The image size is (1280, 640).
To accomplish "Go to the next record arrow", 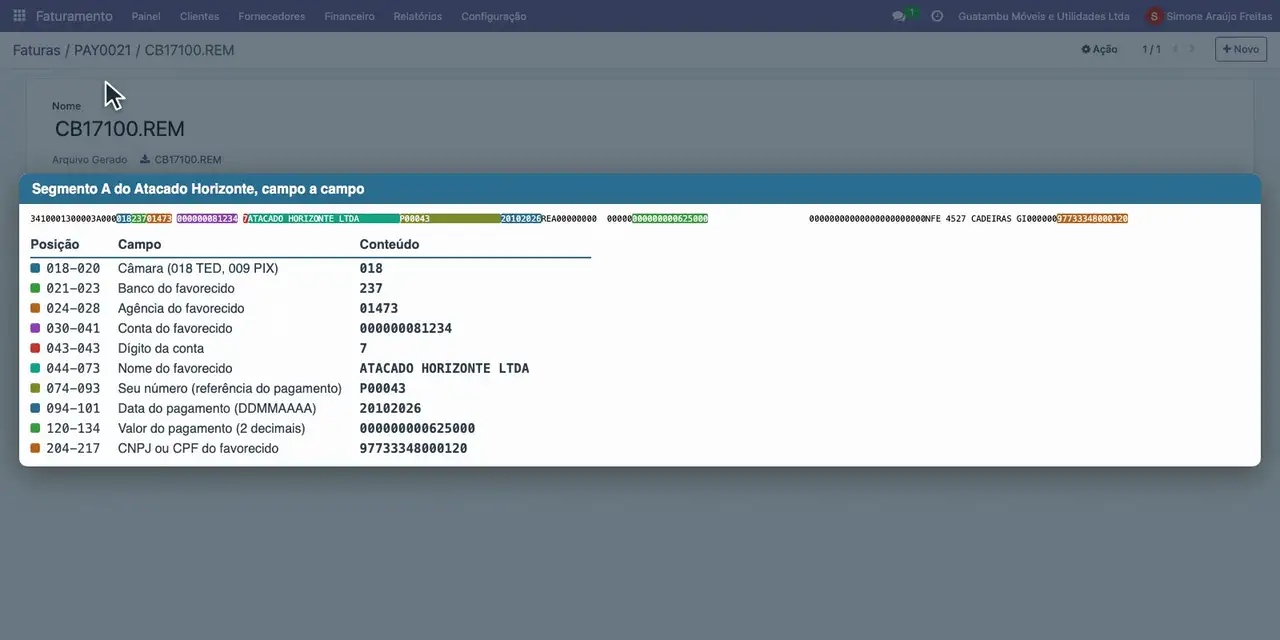I will point(1192,49).
